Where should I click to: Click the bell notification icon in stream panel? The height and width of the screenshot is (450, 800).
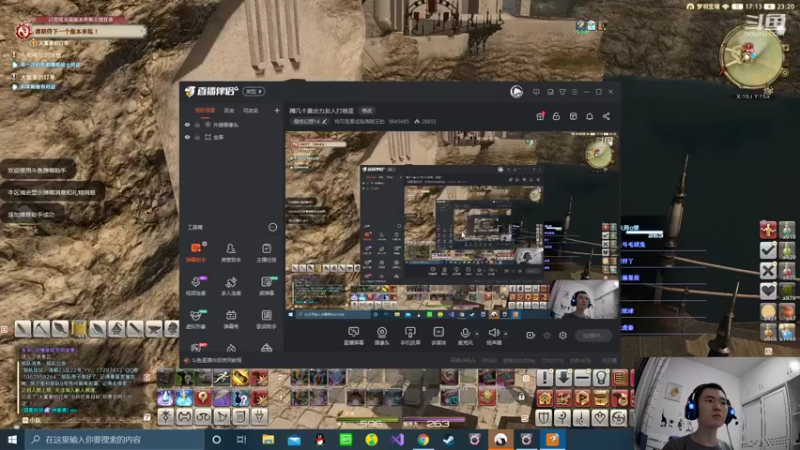tap(589, 116)
